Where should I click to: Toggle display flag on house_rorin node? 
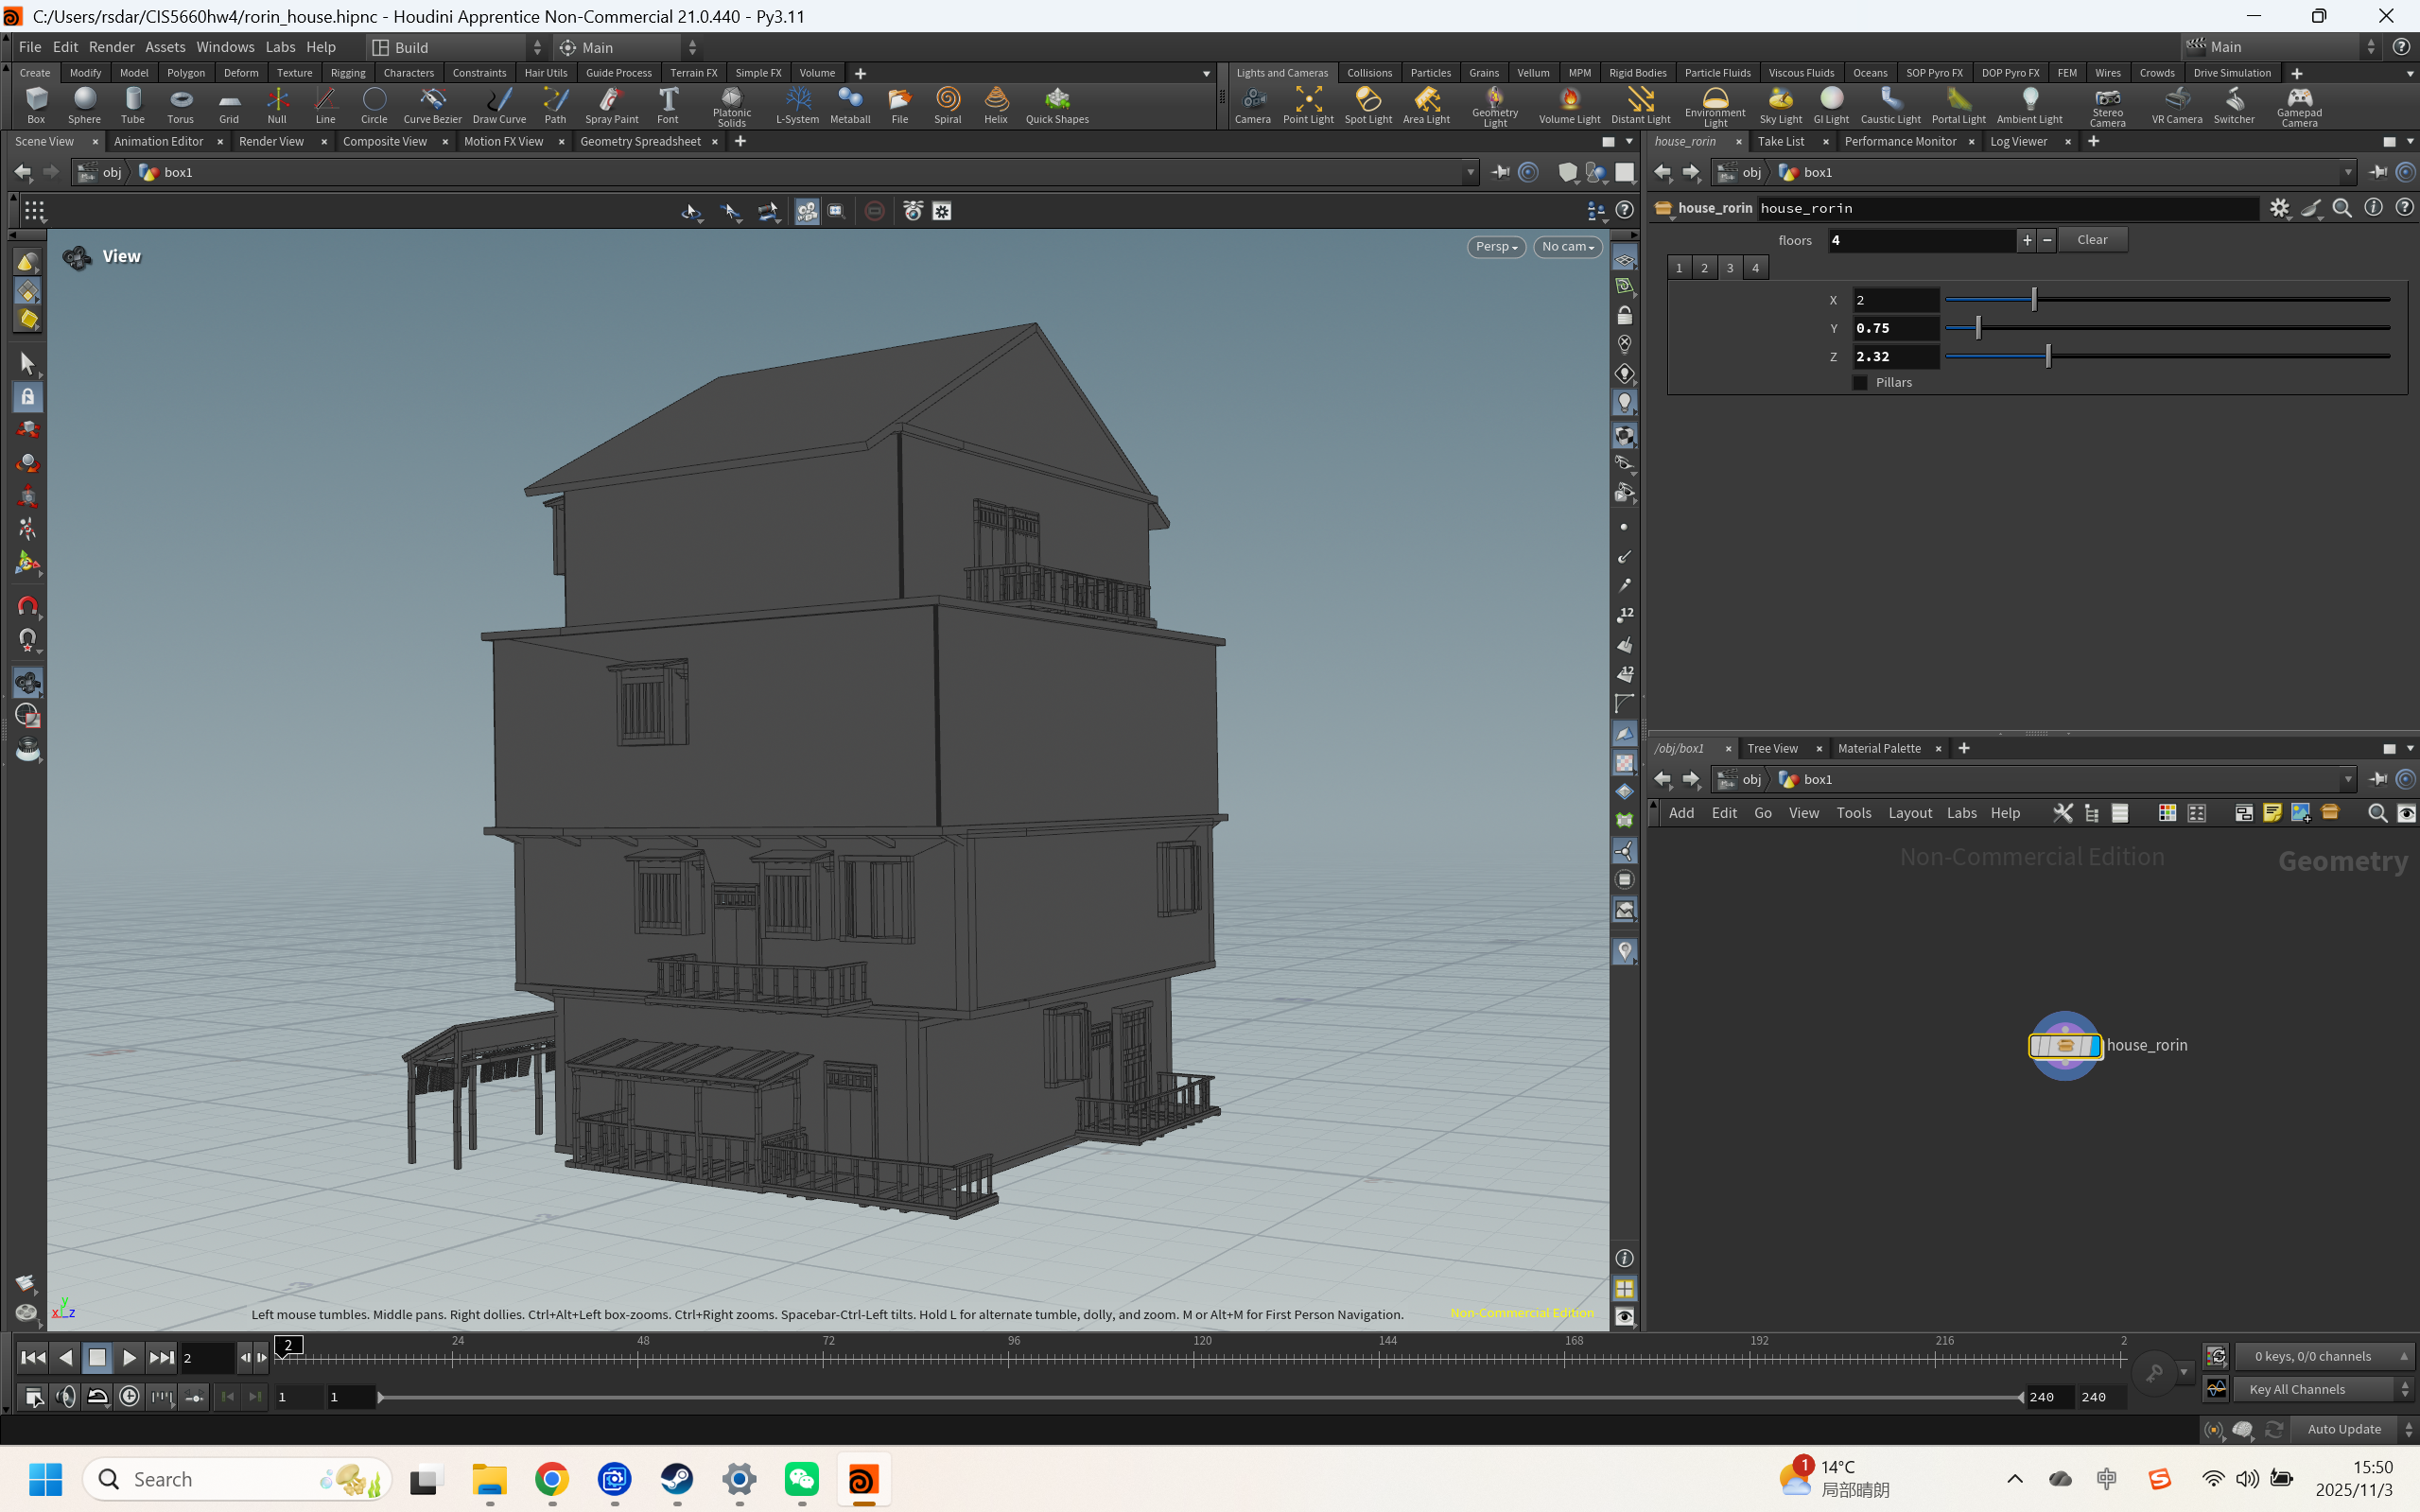coord(2094,1046)
